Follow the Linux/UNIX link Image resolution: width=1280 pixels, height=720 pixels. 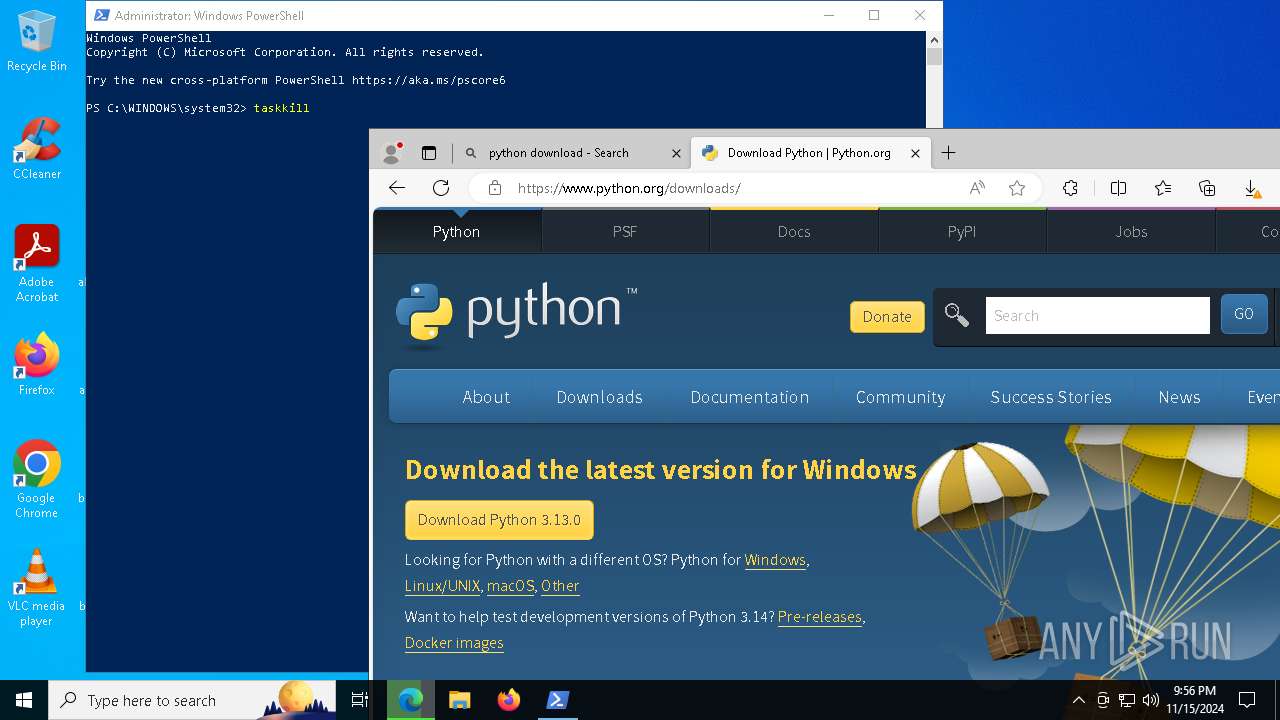tap(443, 586)
